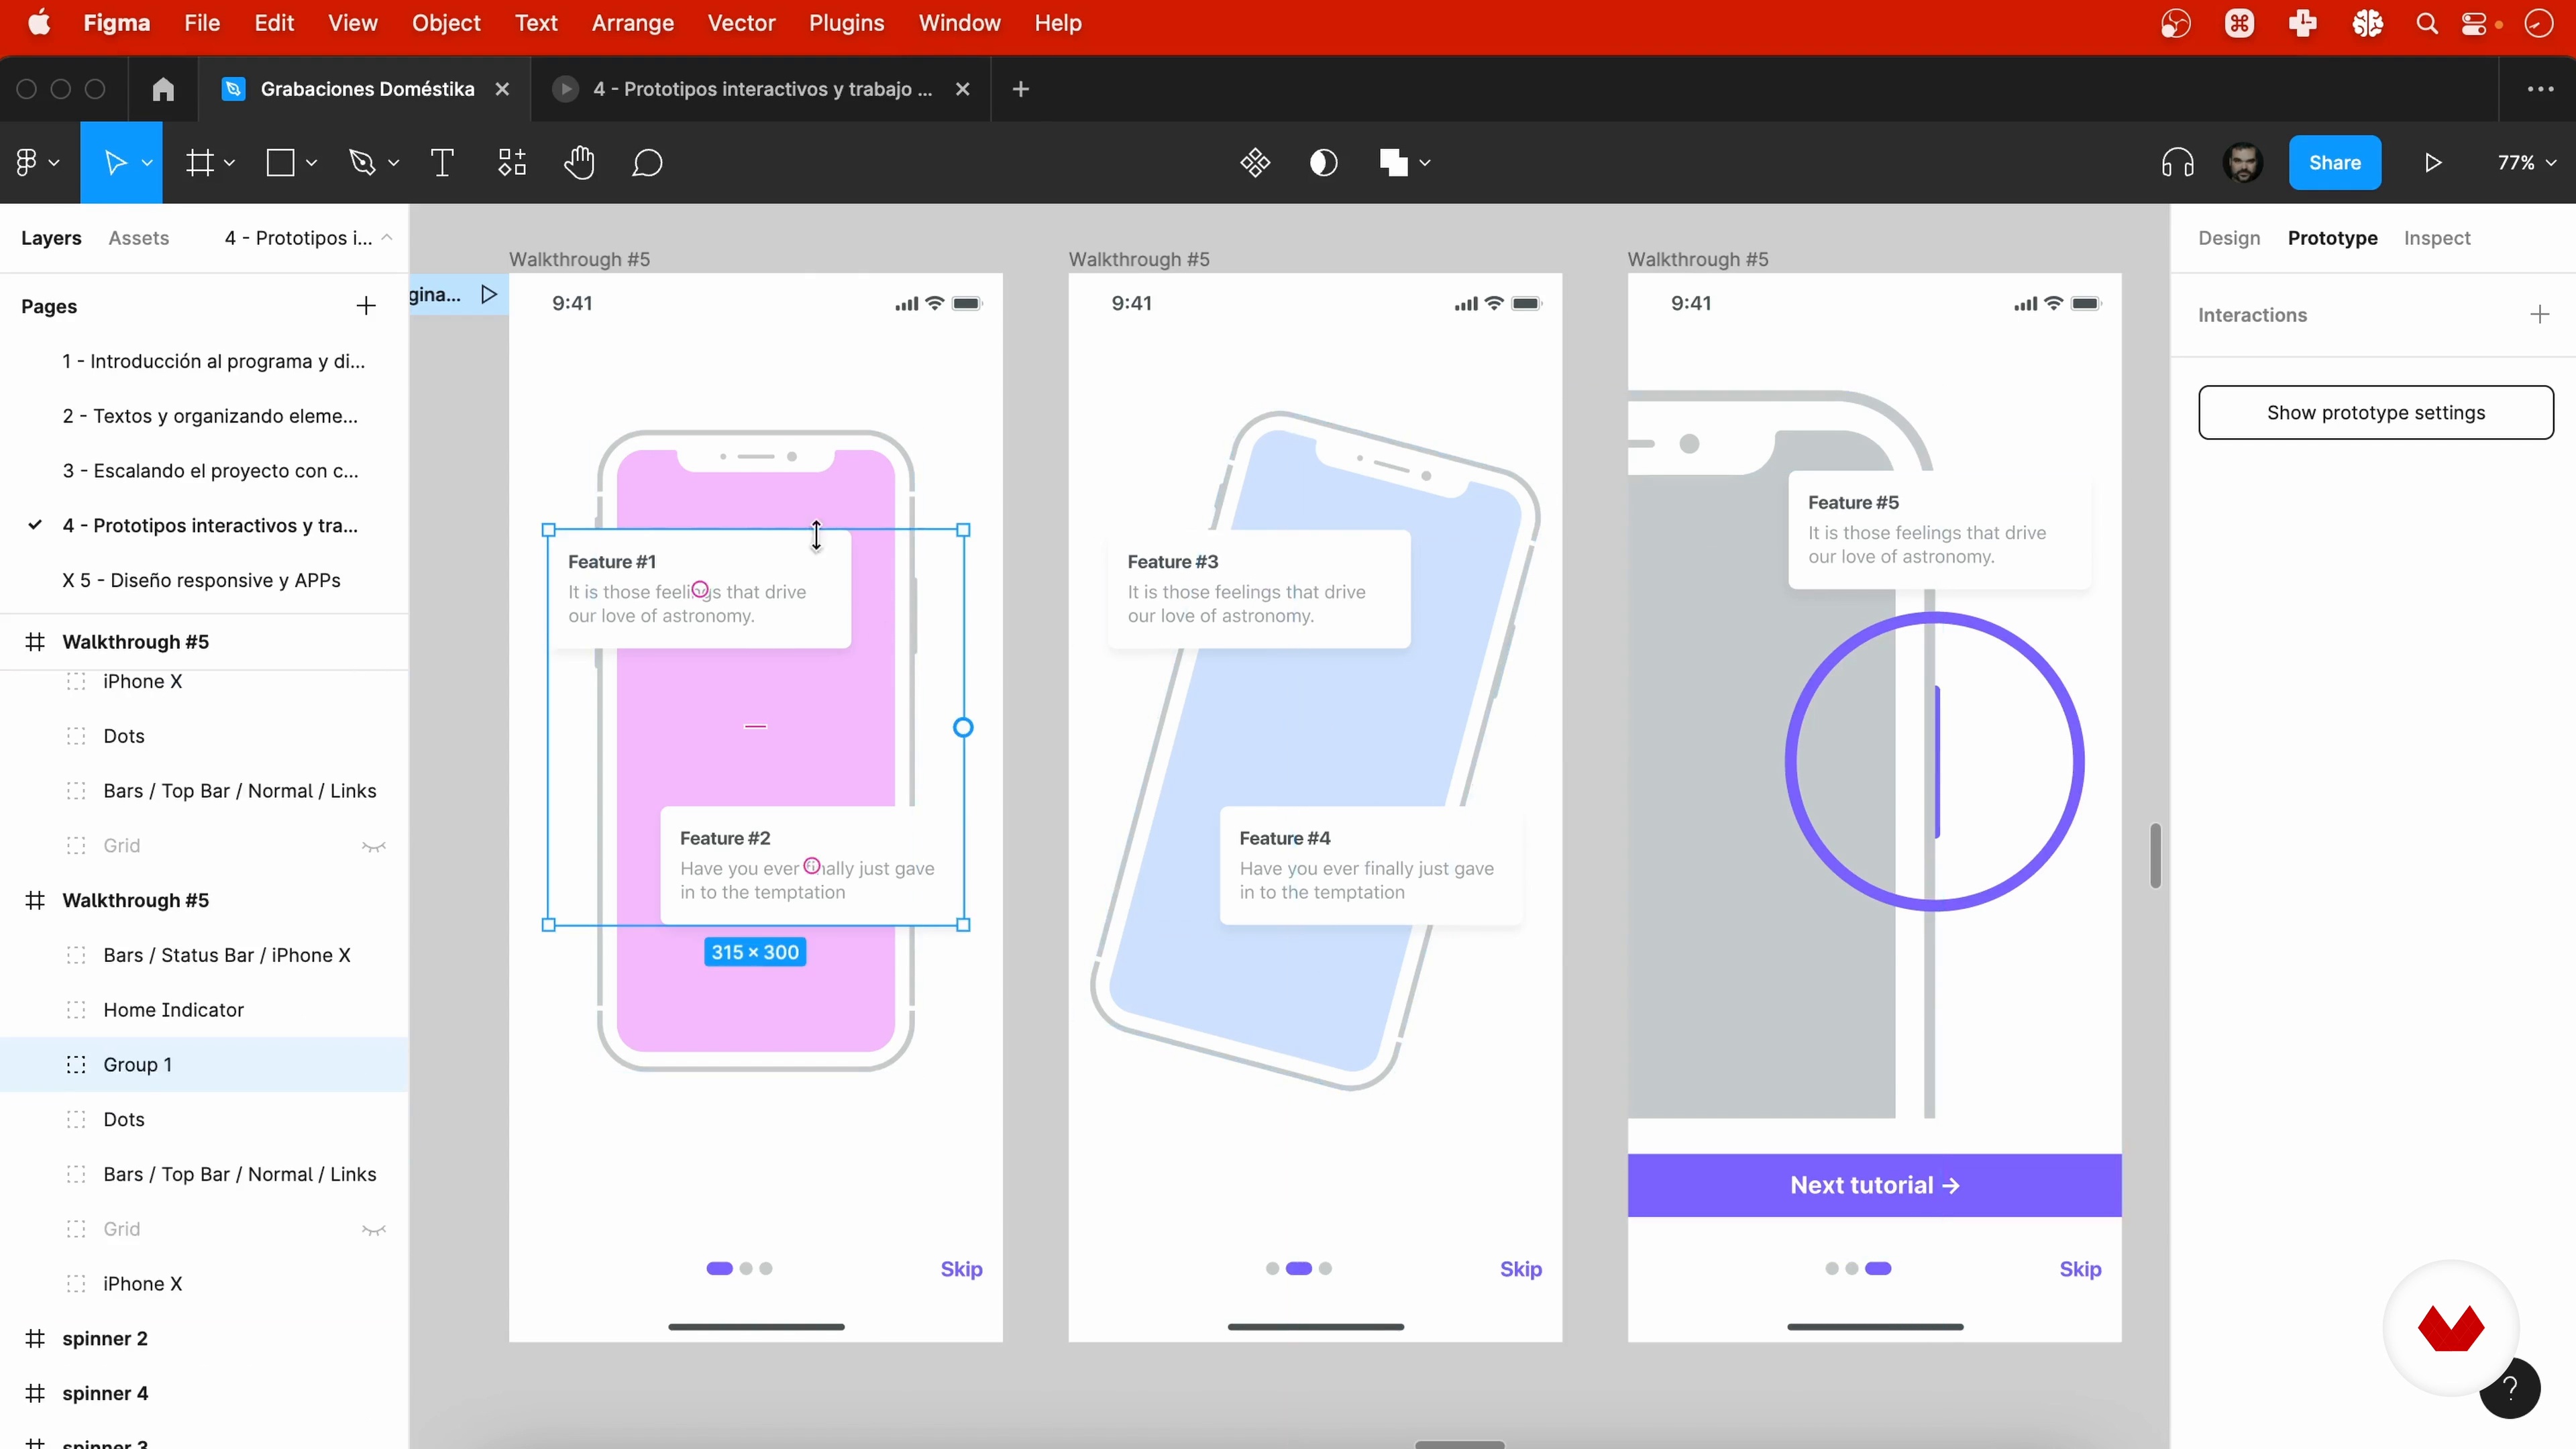Screen dimensions: 2576x1449
Task: Open macOS Spotlight search
Action: [x=2427, y=23]
